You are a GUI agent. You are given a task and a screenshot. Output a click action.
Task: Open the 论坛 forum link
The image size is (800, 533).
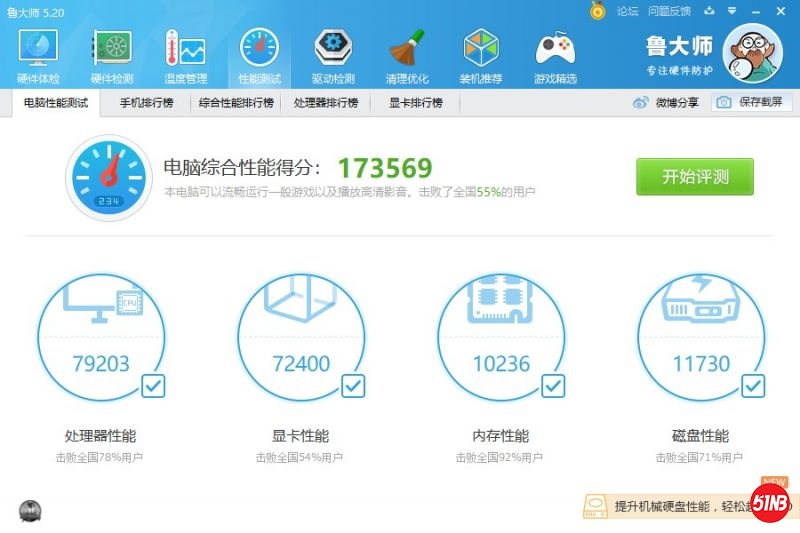click(627, 11)
